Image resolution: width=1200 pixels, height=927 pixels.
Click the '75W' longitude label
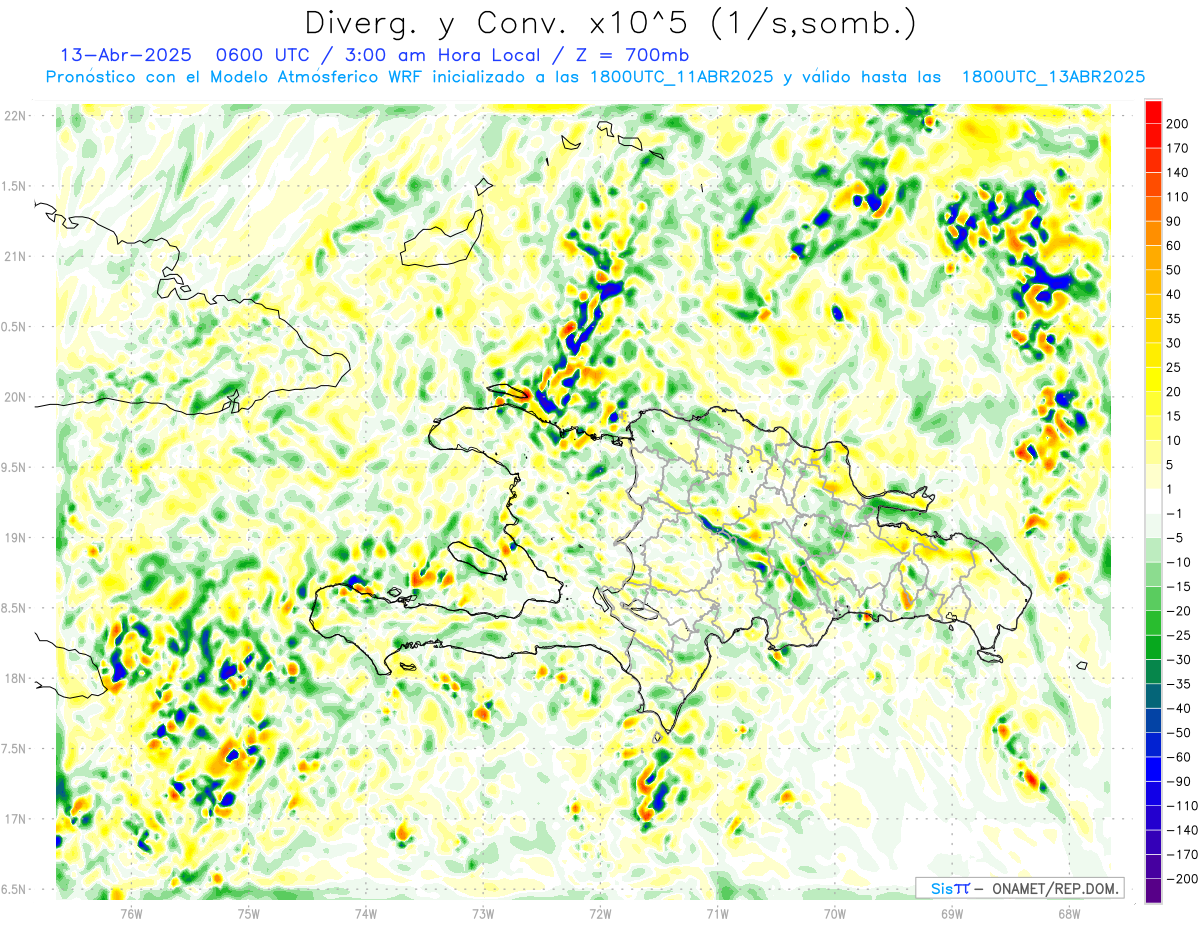click(249, 913)
